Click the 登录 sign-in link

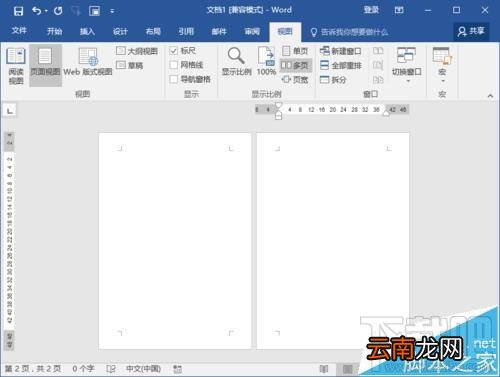point(371,10)
